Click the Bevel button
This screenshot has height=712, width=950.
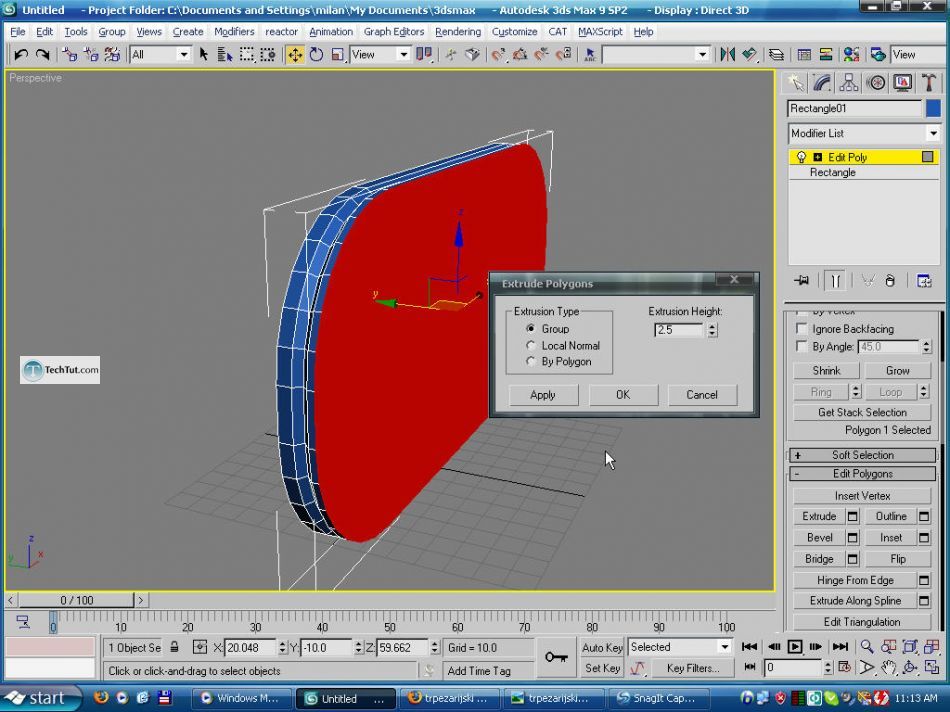(820, 537)
